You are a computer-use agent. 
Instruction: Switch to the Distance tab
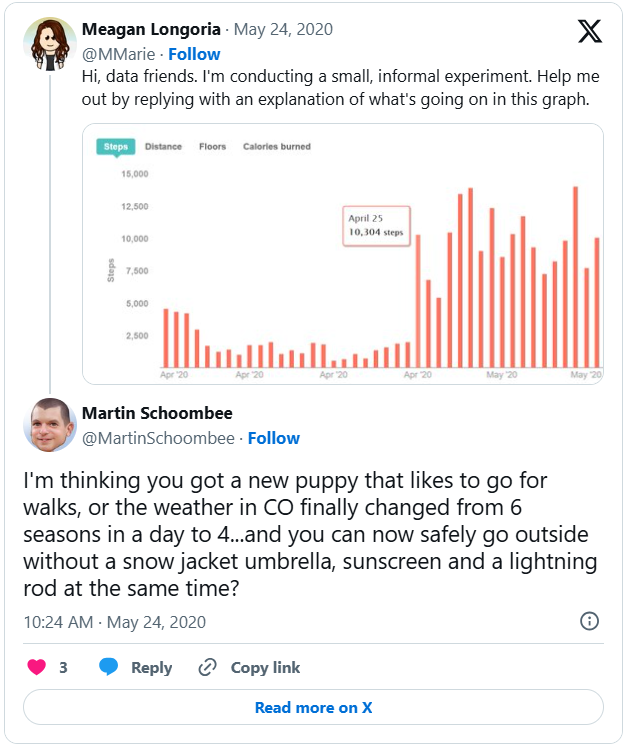coord(163,147)
